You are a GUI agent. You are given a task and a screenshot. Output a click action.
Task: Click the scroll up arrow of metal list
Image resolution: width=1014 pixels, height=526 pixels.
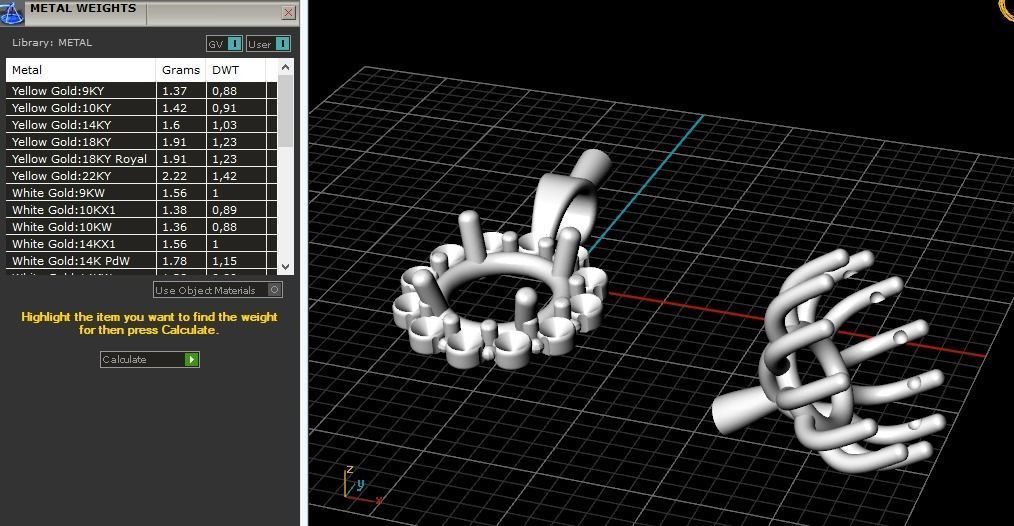pos(285,67)
